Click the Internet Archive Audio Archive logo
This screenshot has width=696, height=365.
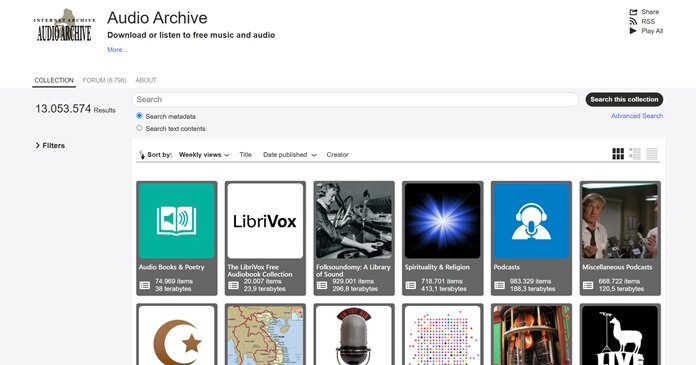64,26
